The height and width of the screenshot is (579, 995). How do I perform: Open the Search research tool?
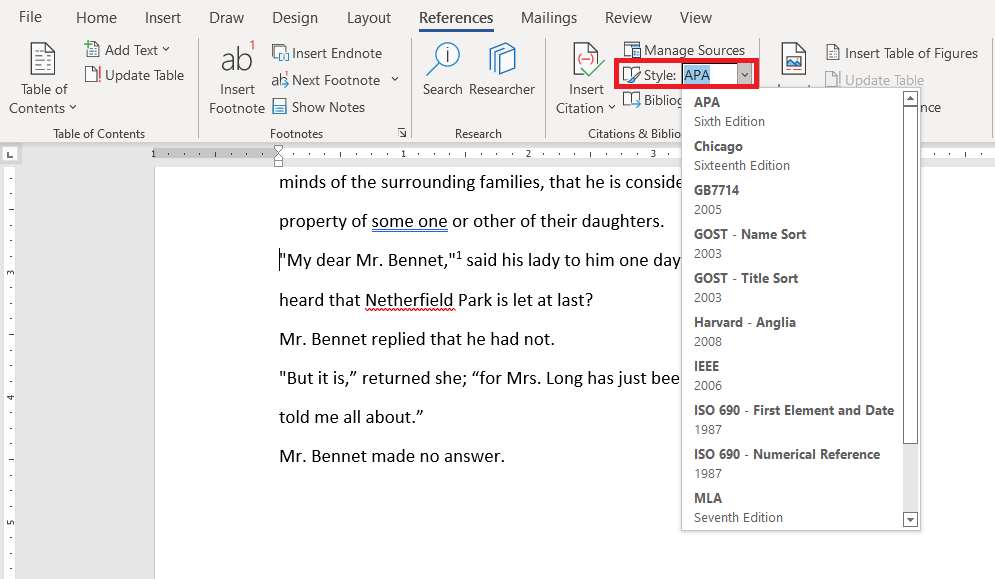[x=443, y=69]
